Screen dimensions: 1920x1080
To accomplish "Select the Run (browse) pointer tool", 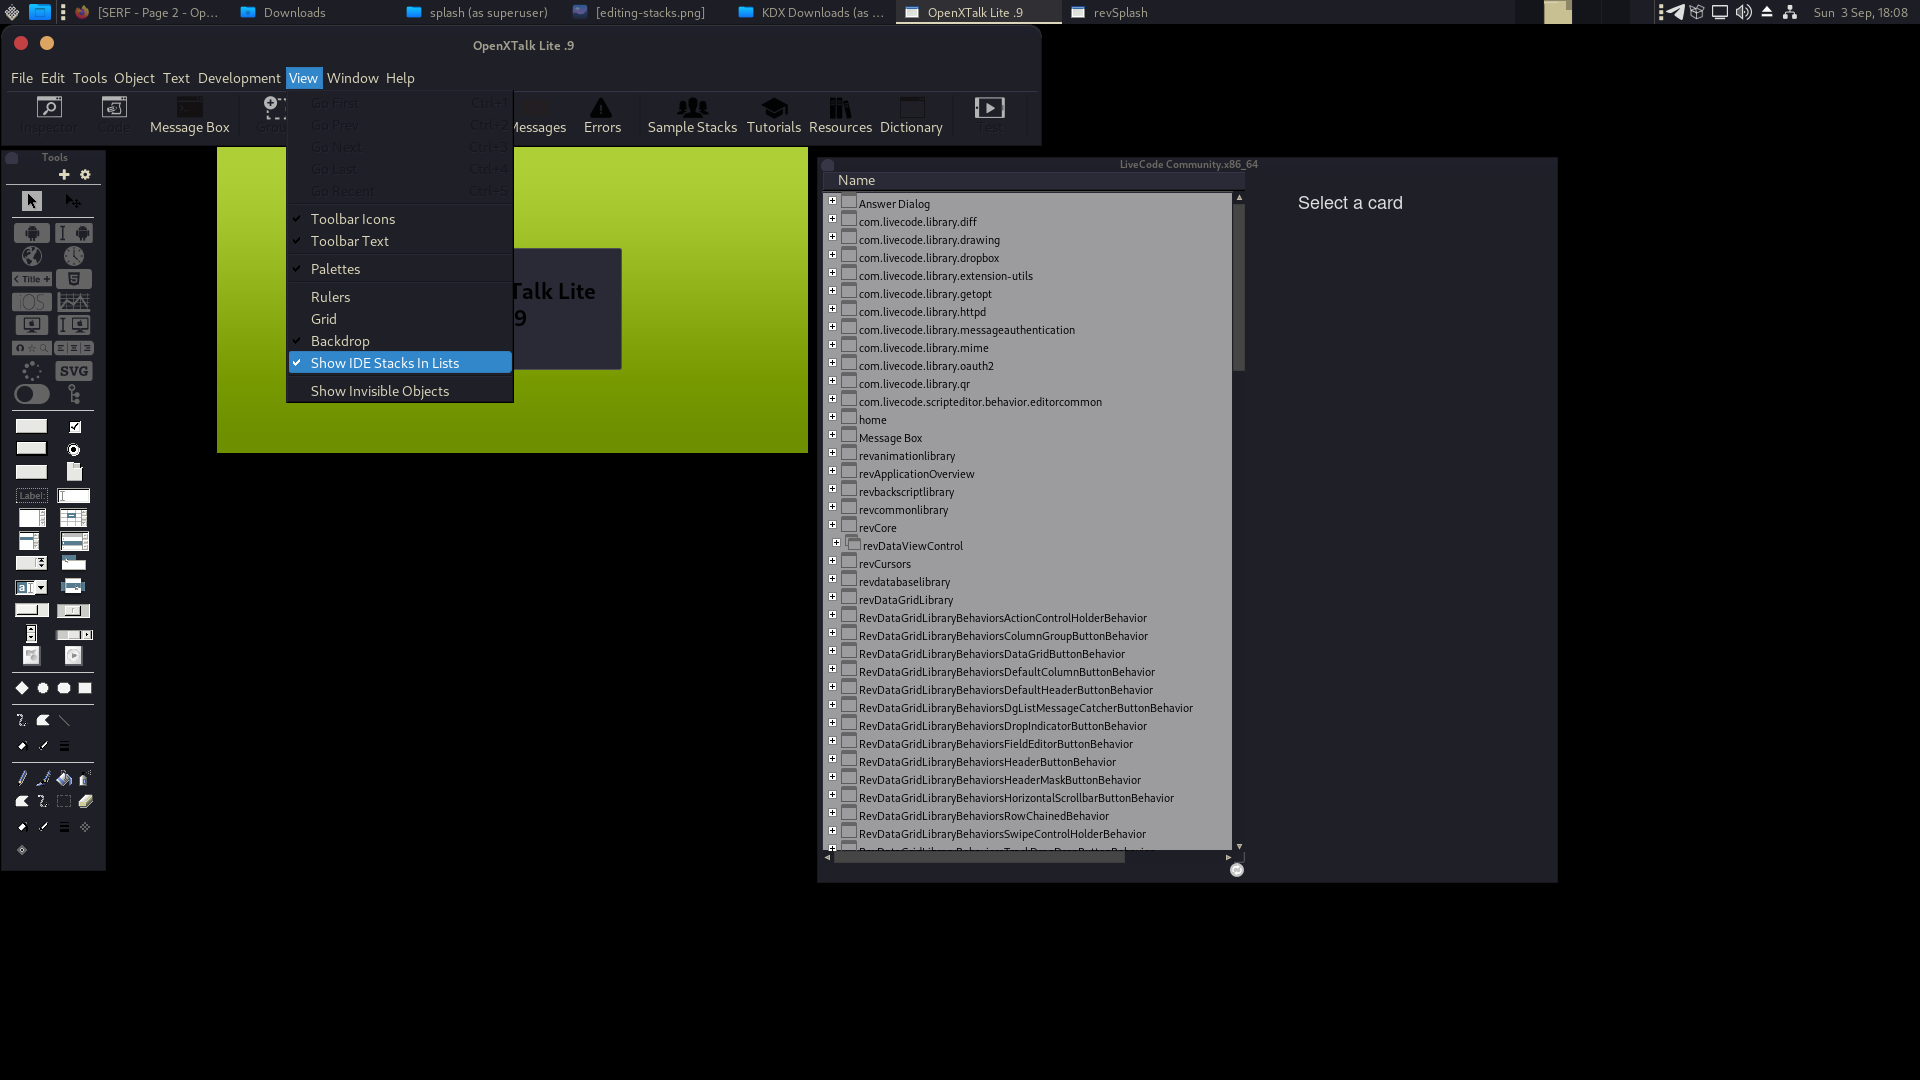I will 32,201.
